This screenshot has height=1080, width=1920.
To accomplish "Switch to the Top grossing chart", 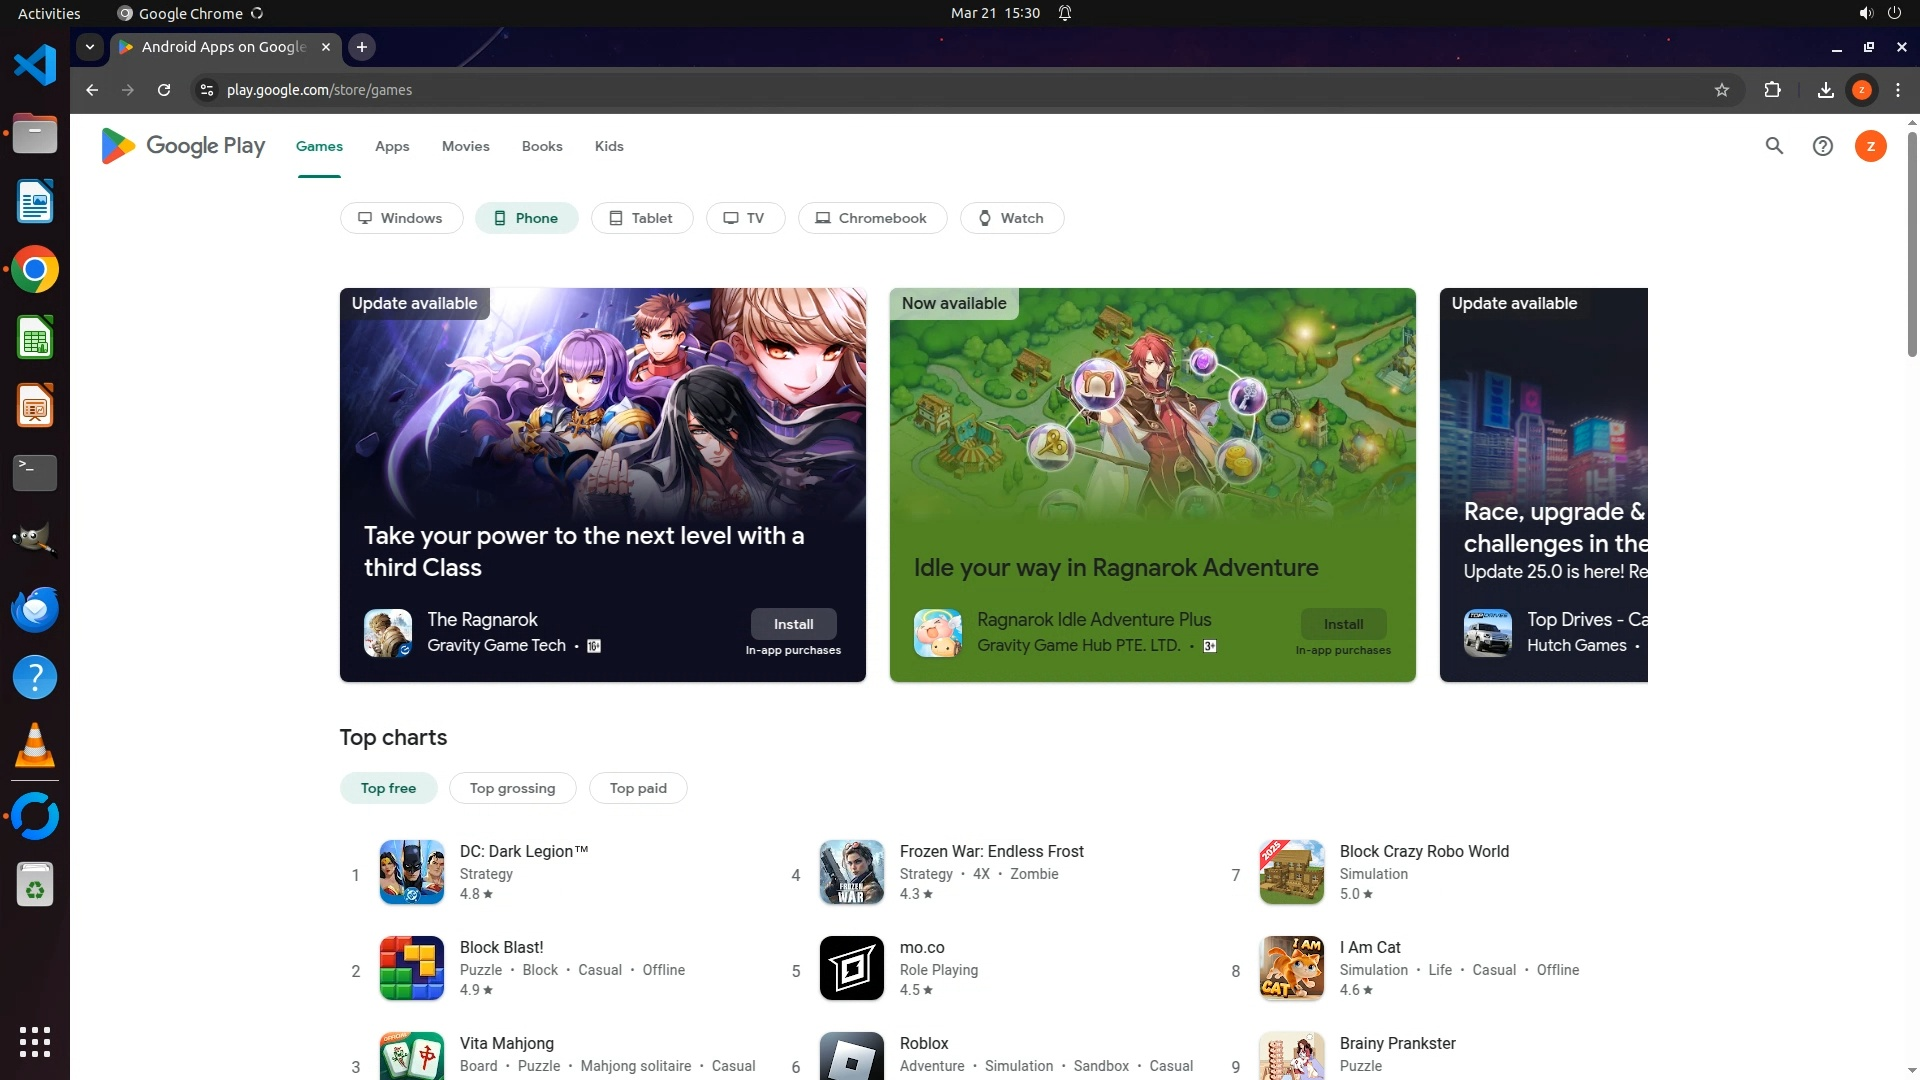I will (512, 788).
